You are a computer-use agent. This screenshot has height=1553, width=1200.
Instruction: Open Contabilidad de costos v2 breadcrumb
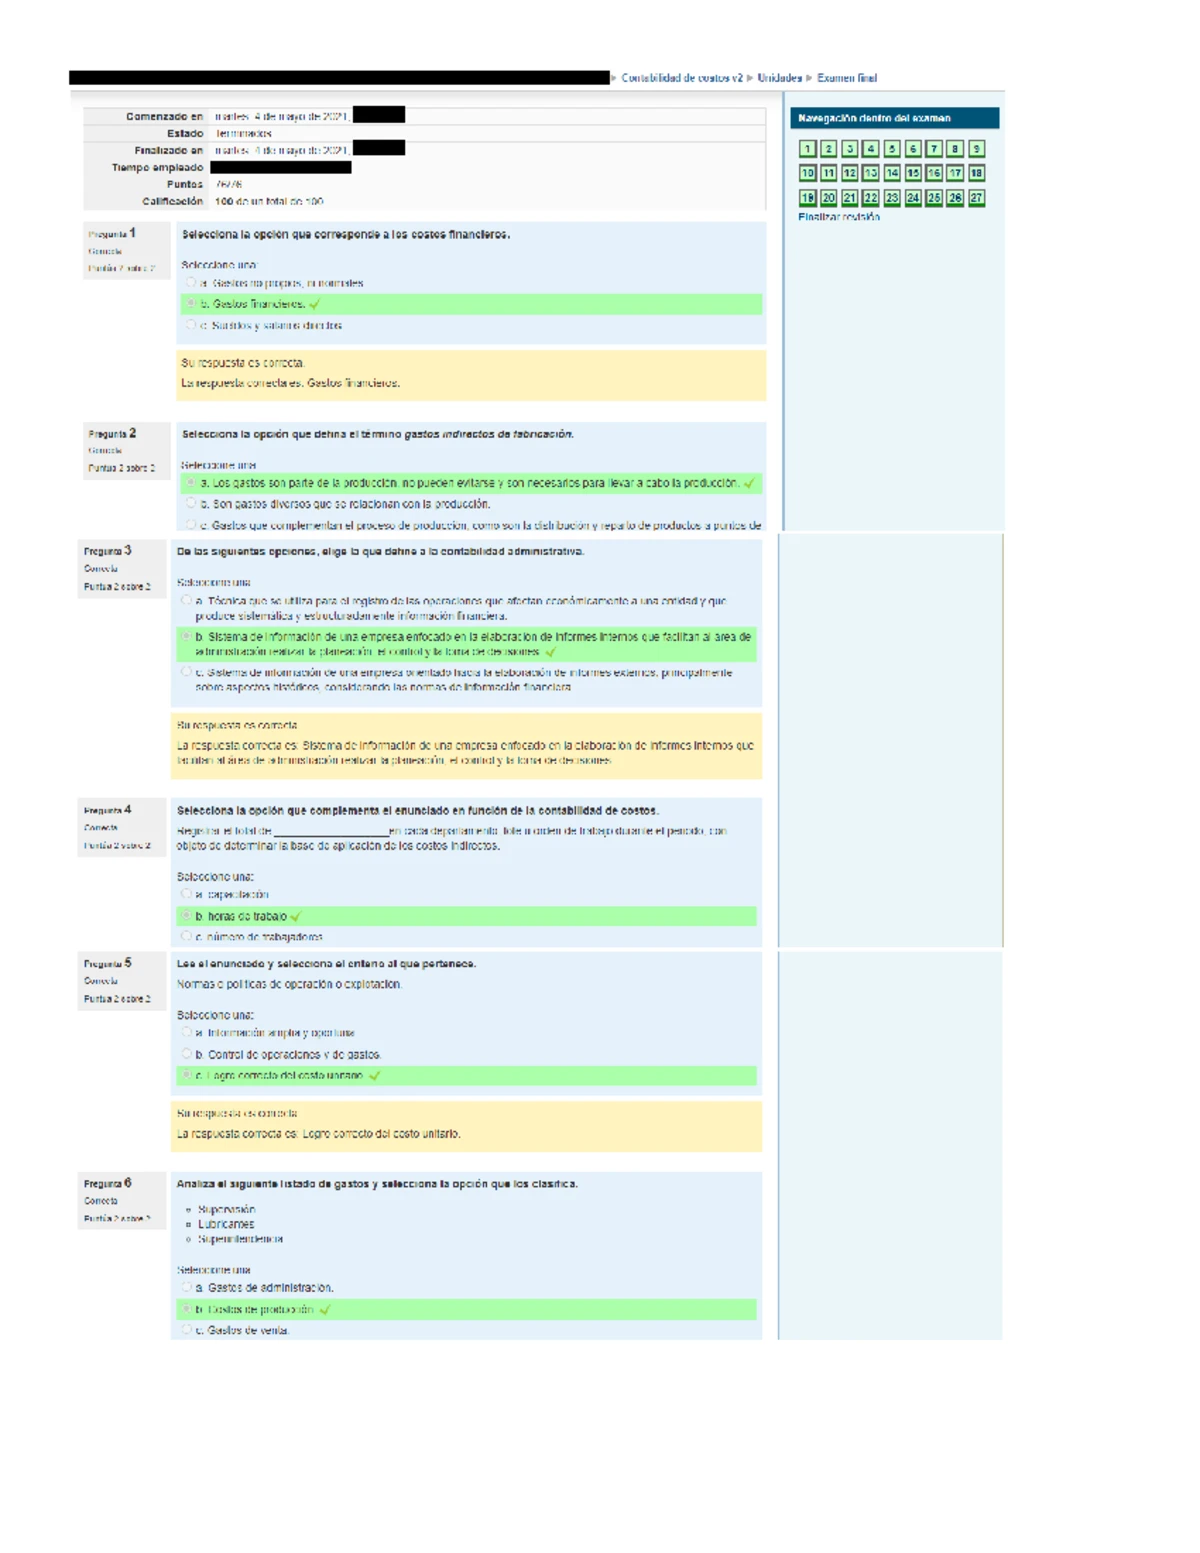[682, 78]
